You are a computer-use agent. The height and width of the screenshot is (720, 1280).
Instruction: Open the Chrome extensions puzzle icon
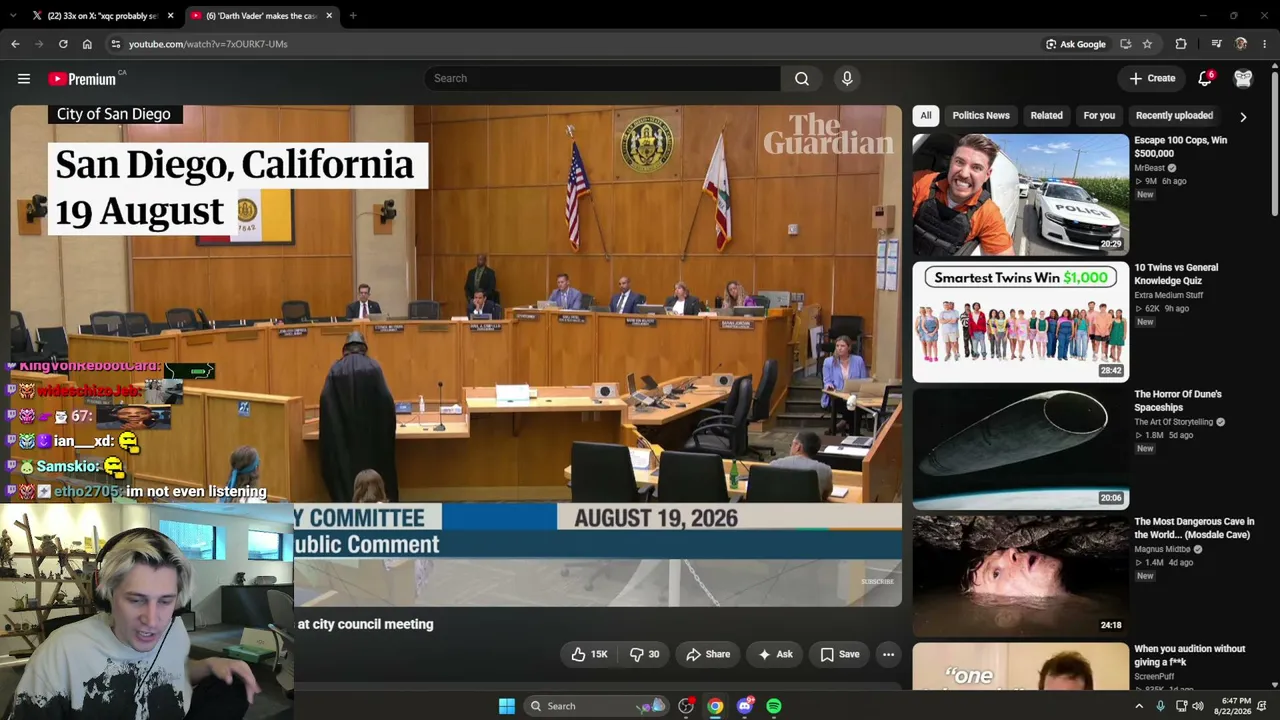(1181, 44)
